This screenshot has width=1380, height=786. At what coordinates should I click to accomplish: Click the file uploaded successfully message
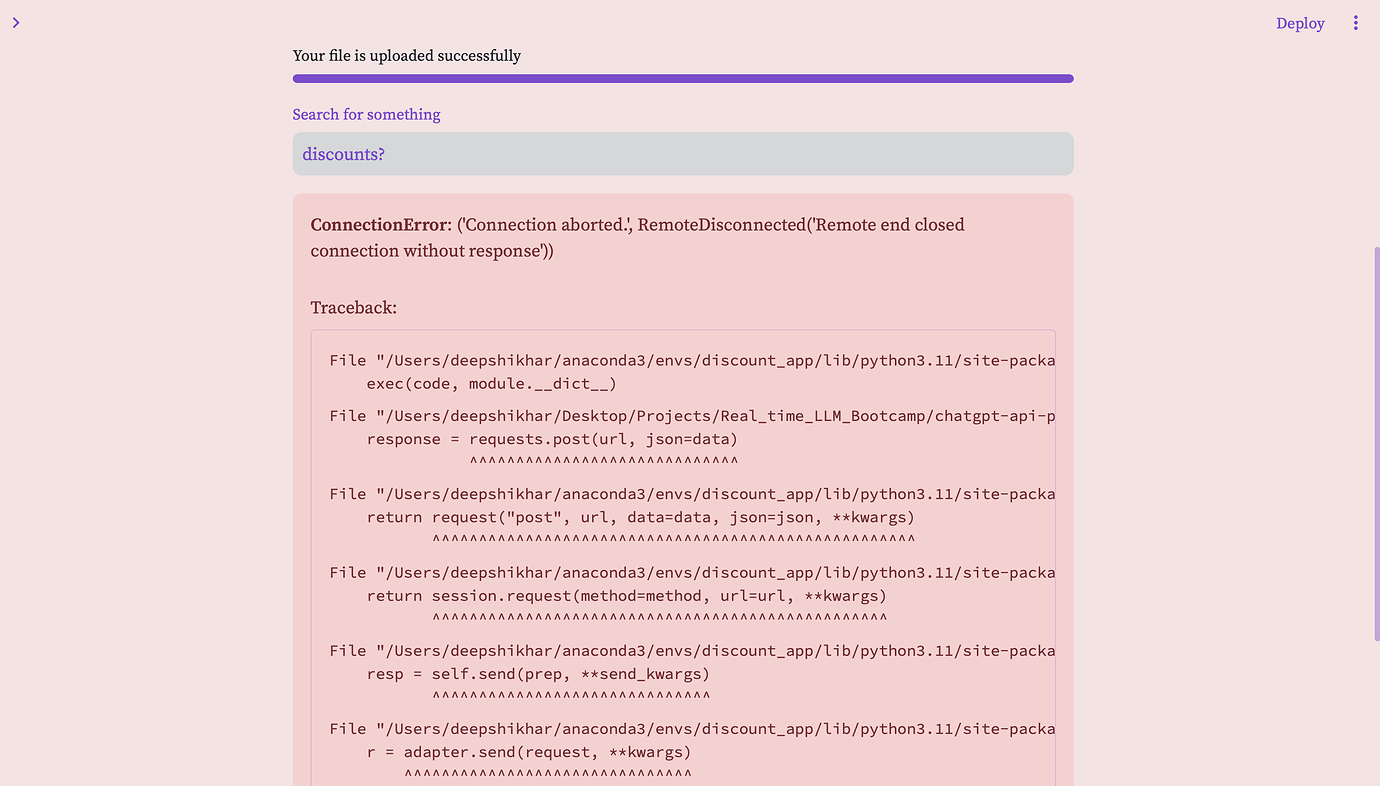(x=406, y=56)
